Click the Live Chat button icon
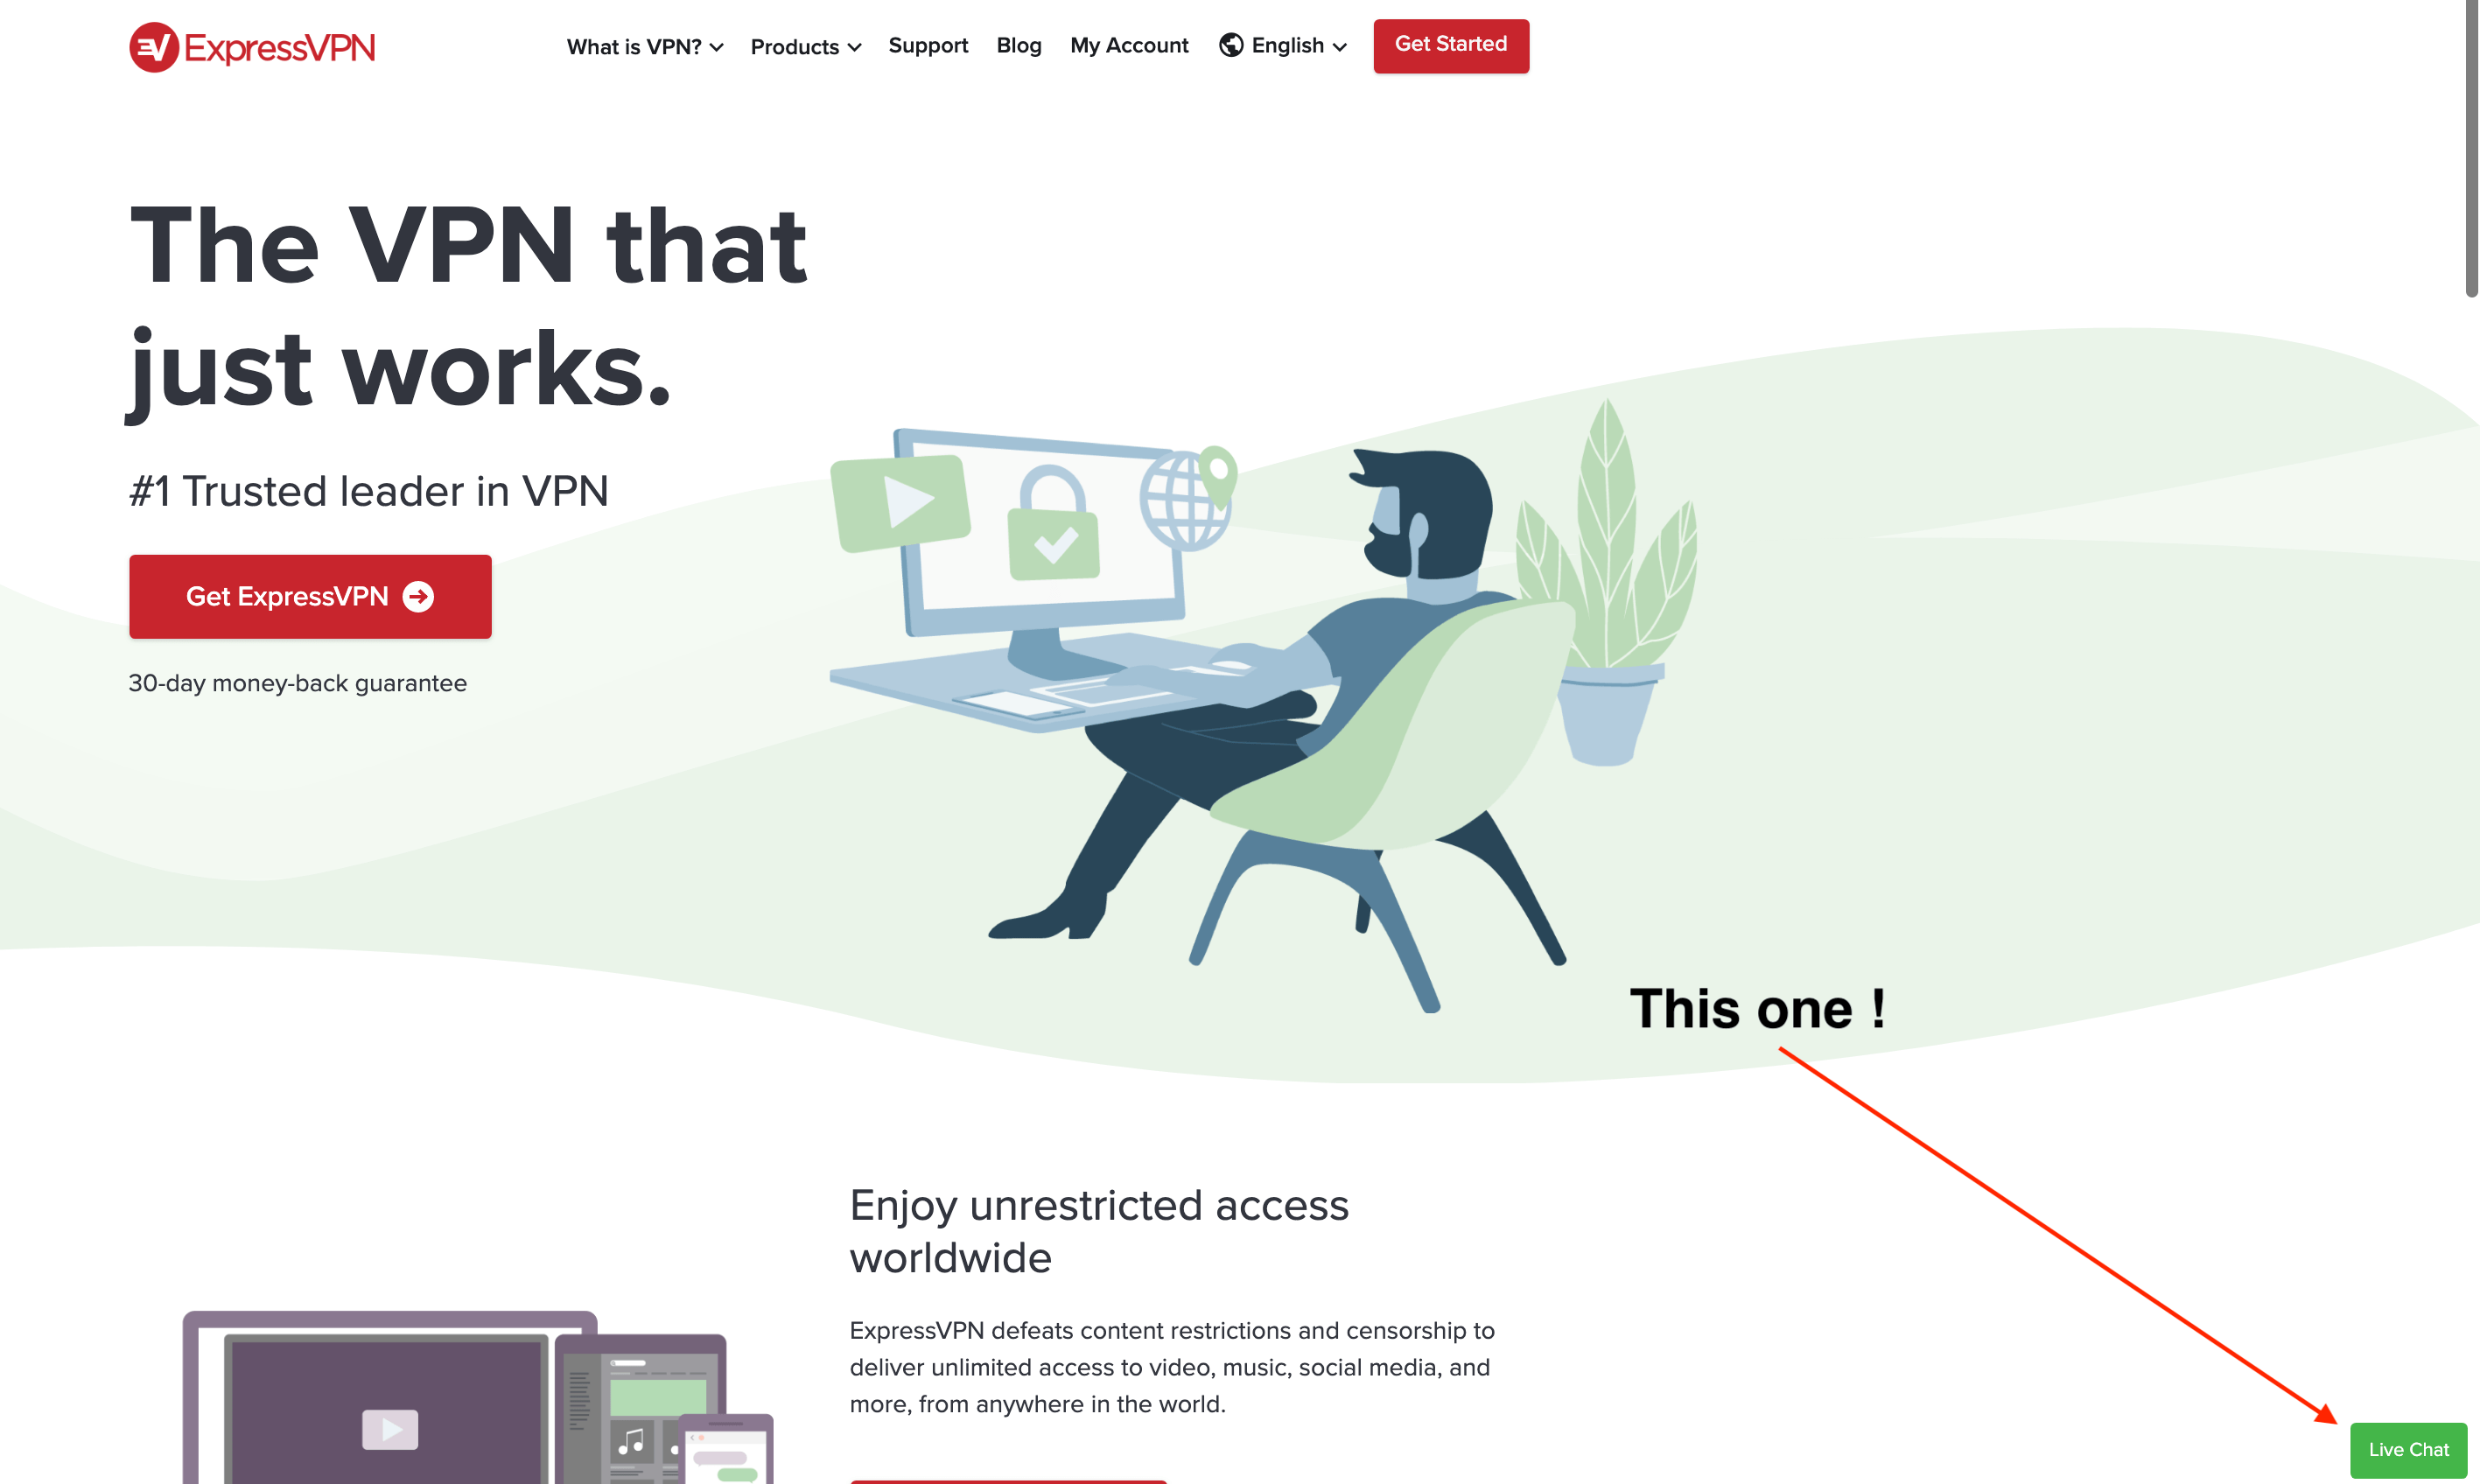Image resolution: width=2480 pixels, height=1484 pixels. click(x=2409, y=1445)
